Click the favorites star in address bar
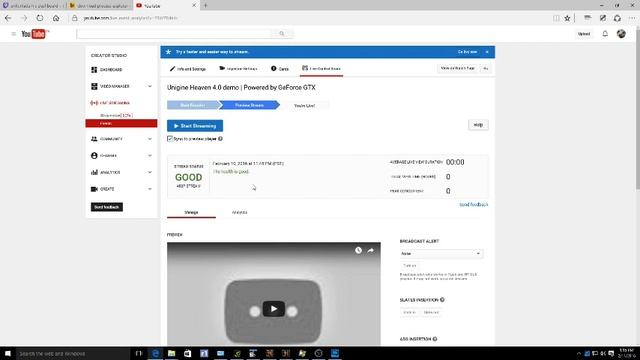The height and width of the screenshot is (360, 640). coord(567,18)
